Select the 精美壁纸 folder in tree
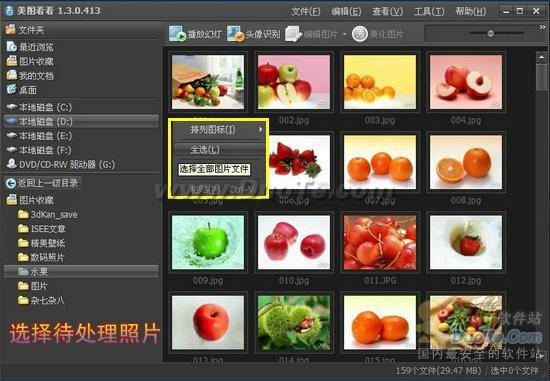Viewport: 550px width, 381px height. 42,243
